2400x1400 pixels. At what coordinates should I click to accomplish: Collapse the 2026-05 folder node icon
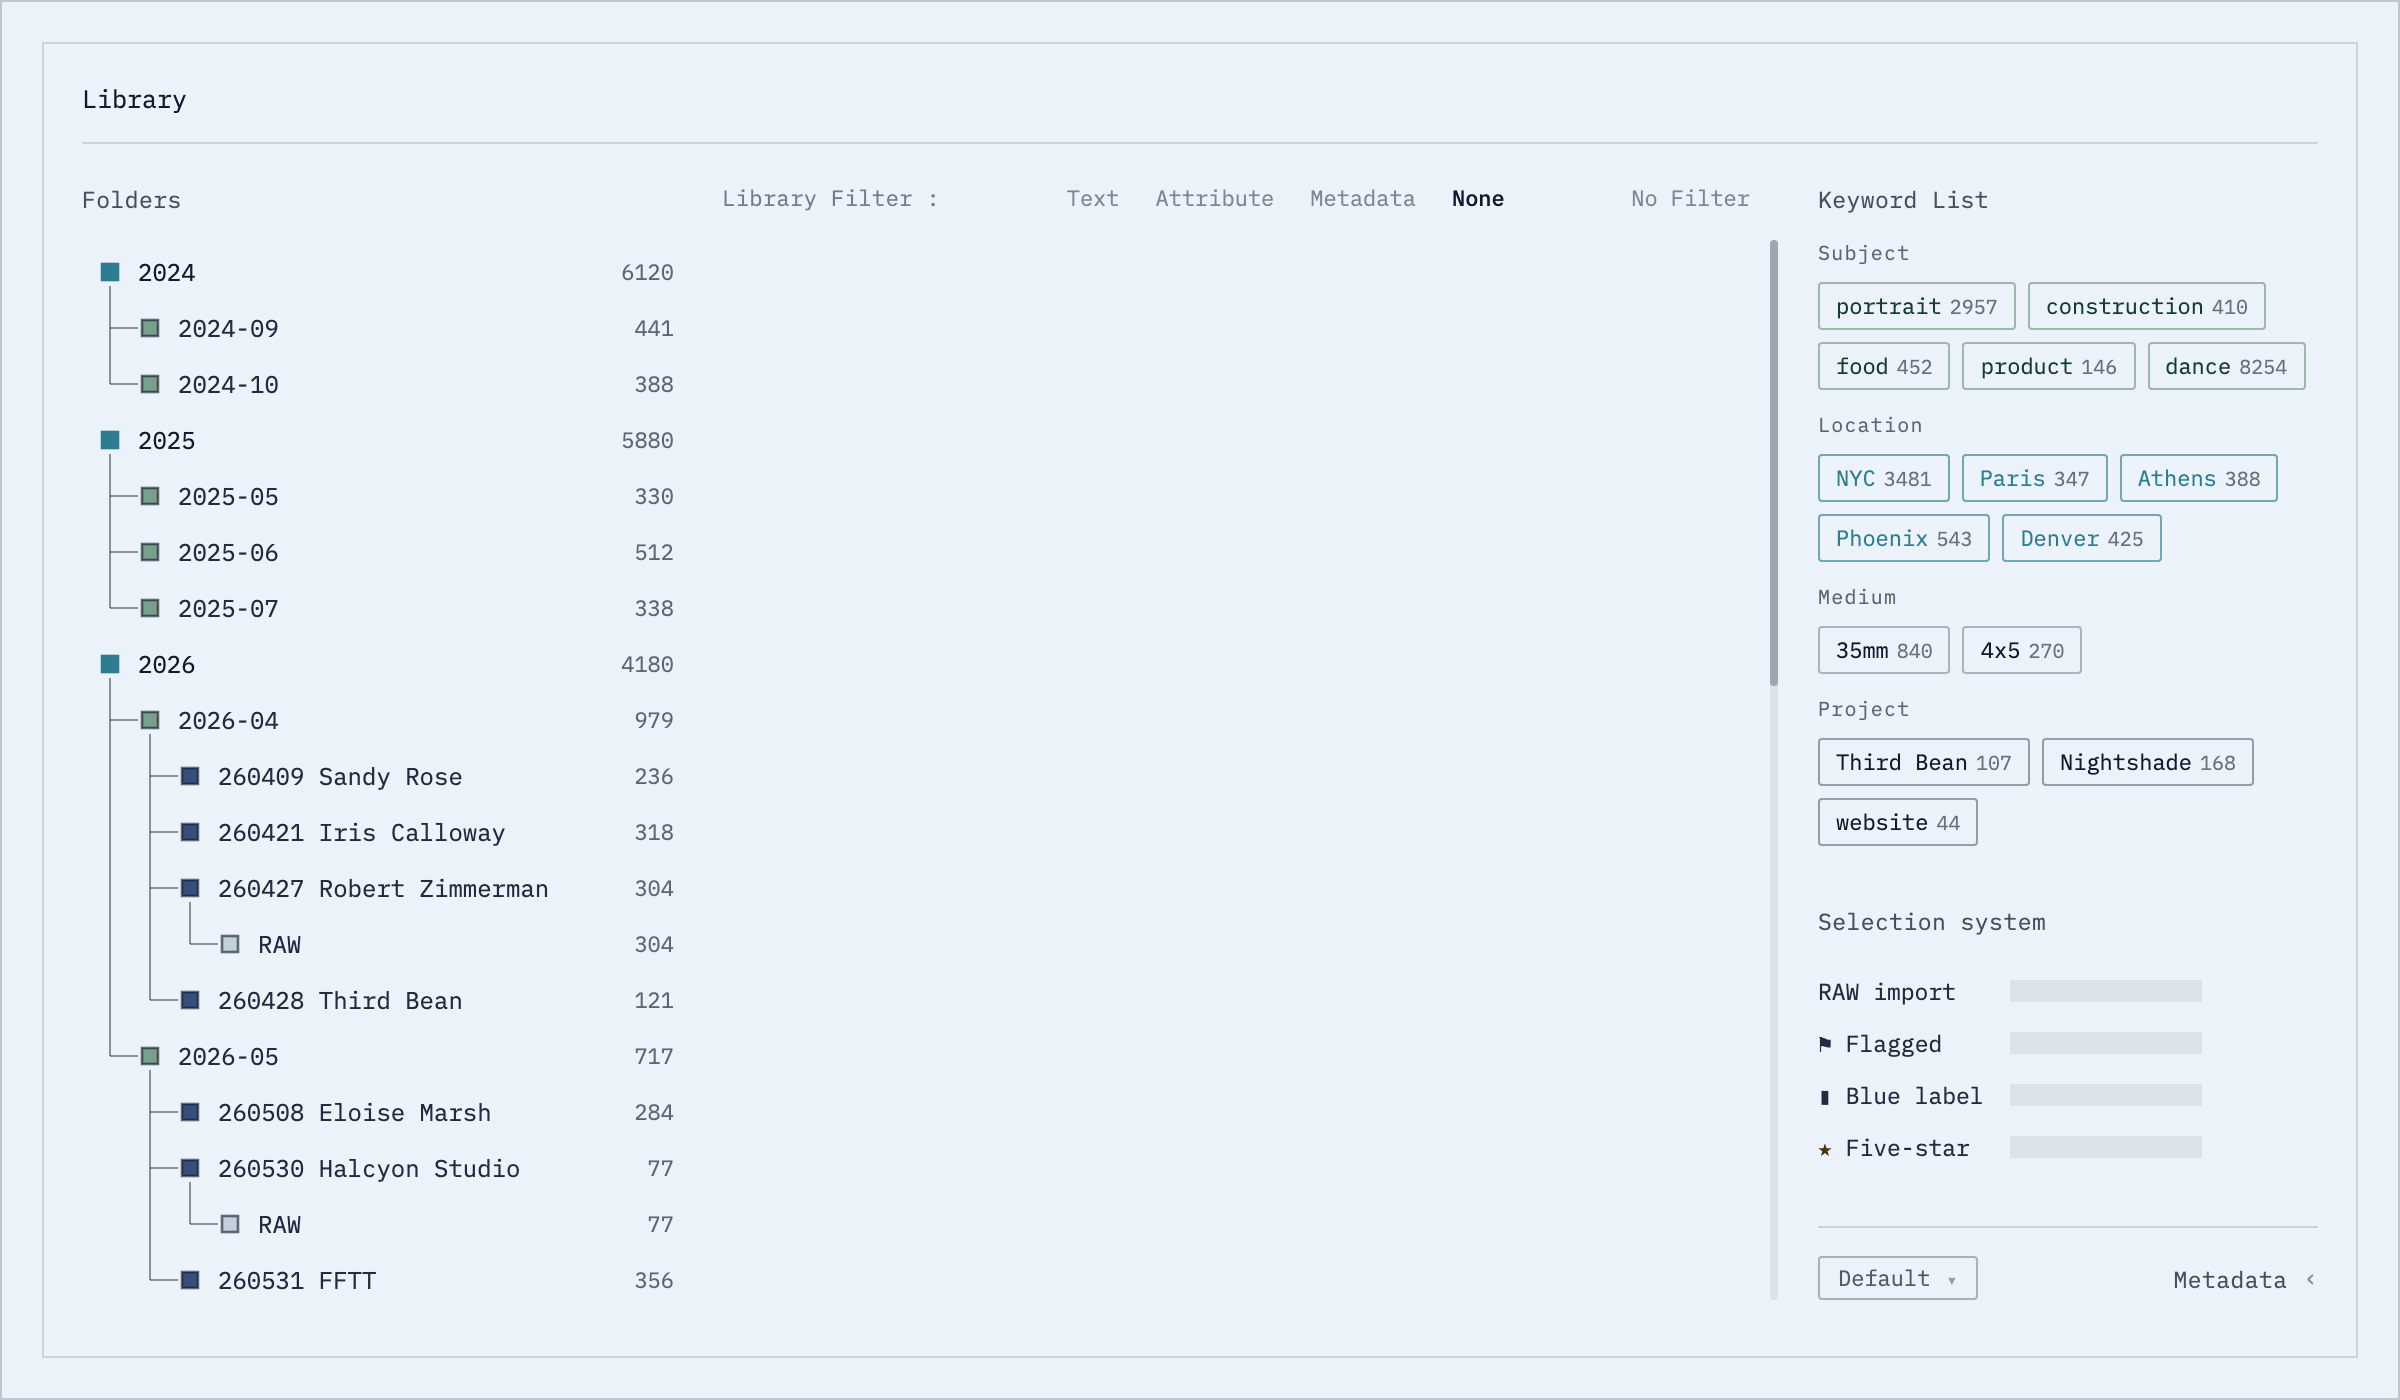click(150, 1056)
